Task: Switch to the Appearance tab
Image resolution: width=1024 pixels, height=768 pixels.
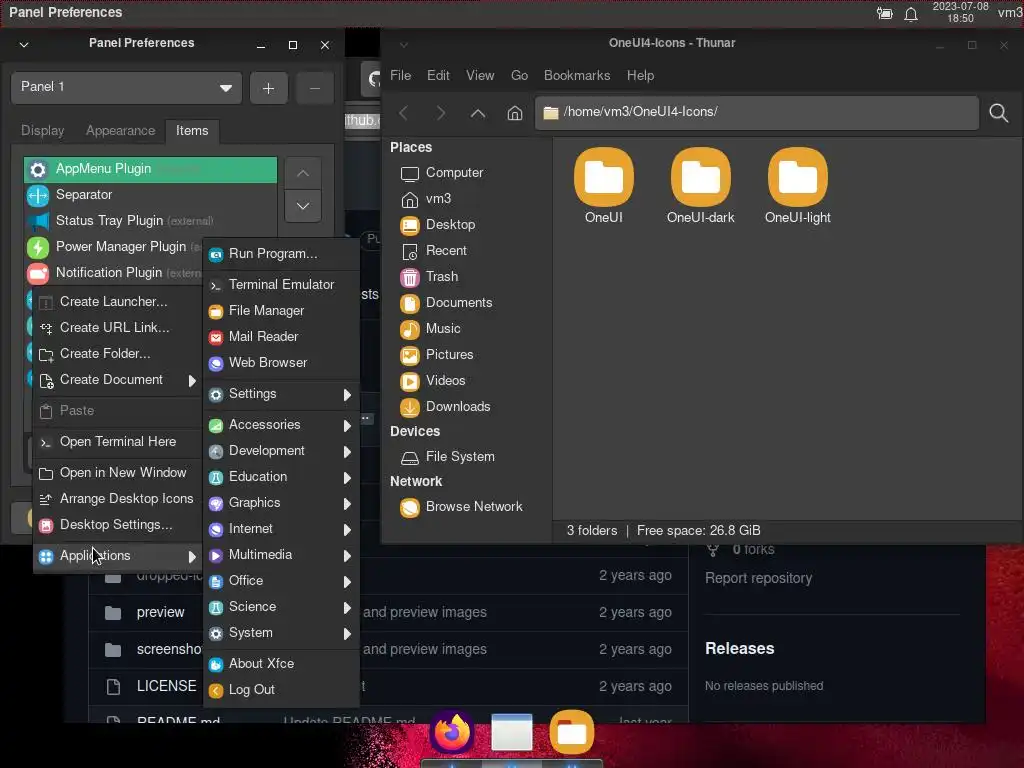Action: click(x=120, y=131)
